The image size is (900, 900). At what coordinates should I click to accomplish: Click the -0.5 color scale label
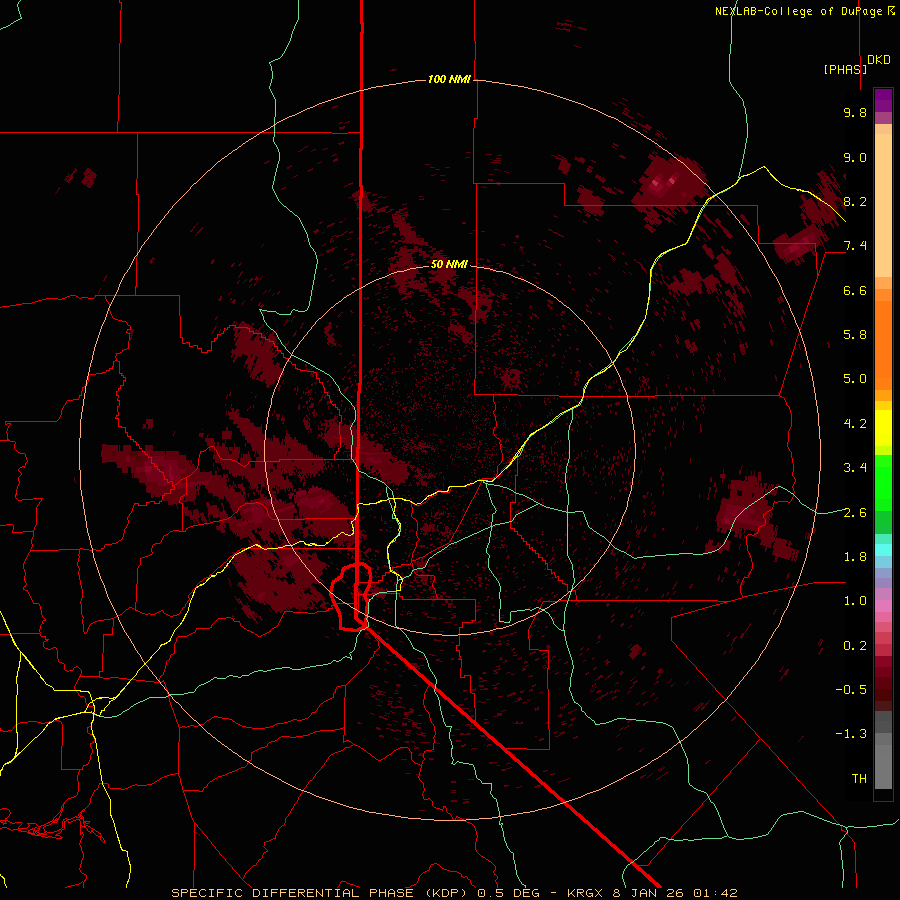click(x=851, y=690)
